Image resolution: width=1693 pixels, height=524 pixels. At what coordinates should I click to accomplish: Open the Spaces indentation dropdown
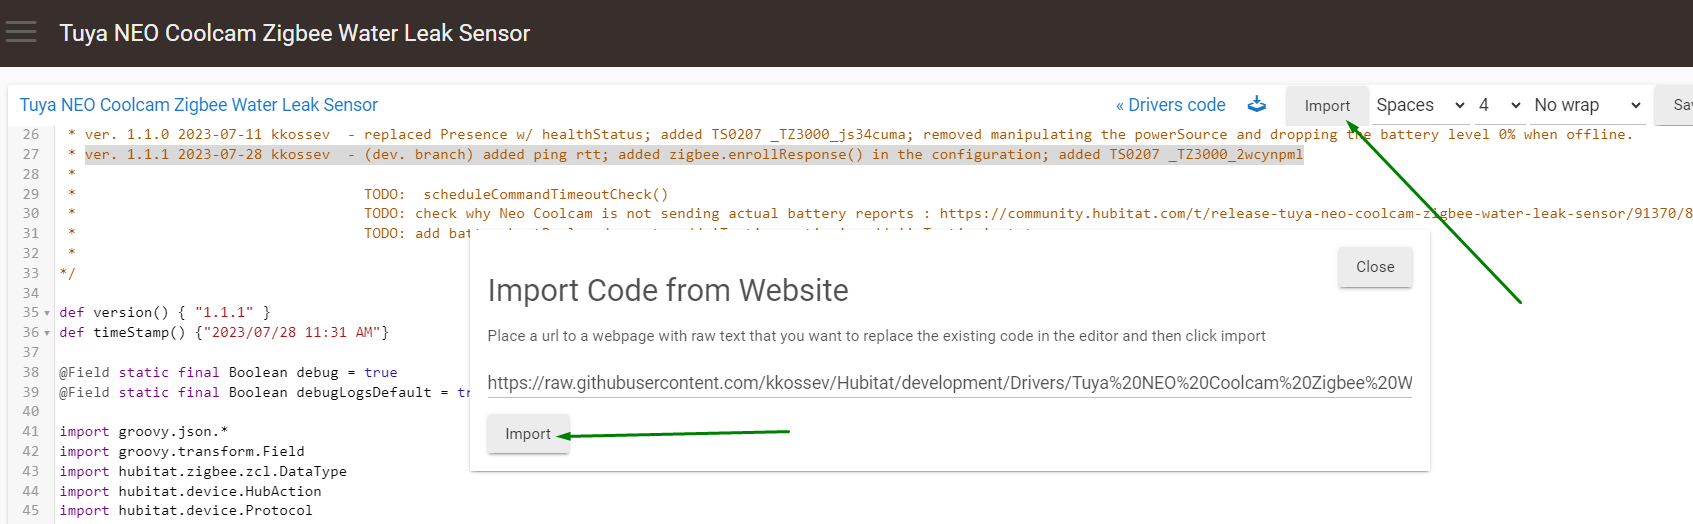(1420, 105)
